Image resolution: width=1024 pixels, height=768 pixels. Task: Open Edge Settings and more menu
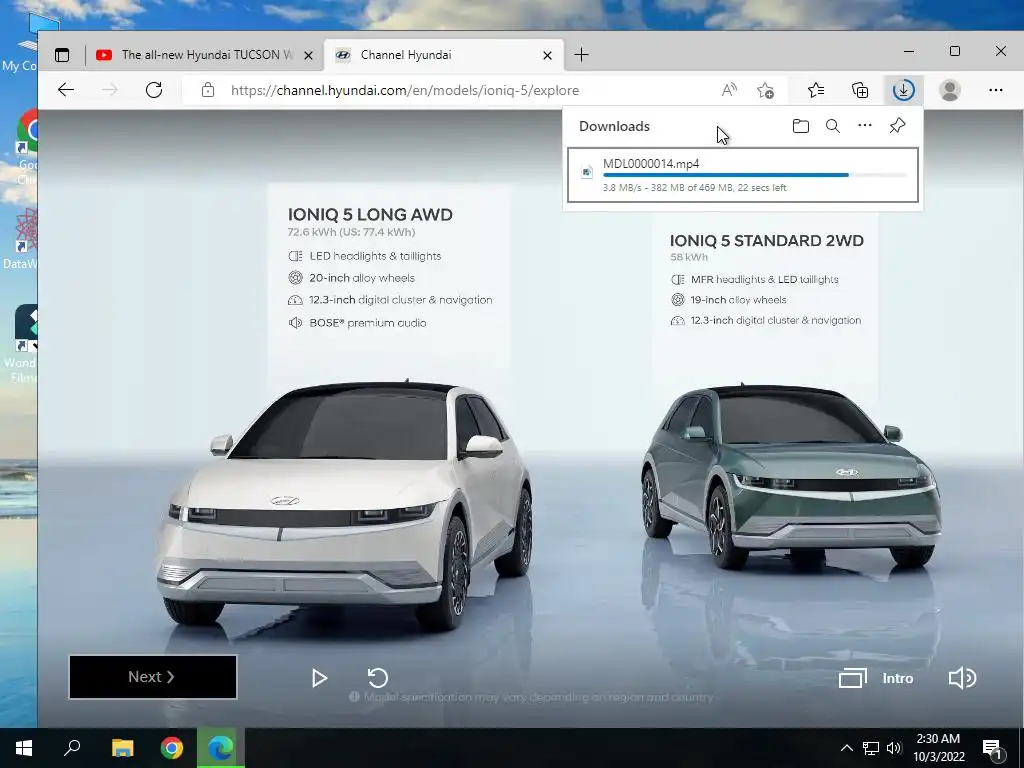point(995,90)
